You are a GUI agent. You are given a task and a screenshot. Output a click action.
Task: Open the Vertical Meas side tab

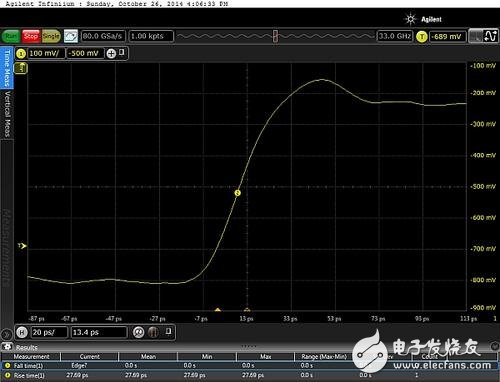tap(7, 114)
